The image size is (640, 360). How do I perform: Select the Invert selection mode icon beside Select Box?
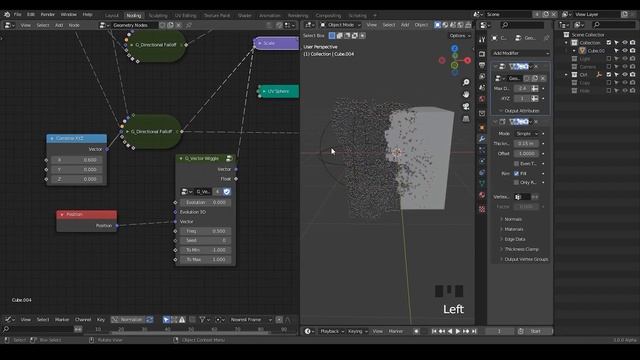pos(355,36)
